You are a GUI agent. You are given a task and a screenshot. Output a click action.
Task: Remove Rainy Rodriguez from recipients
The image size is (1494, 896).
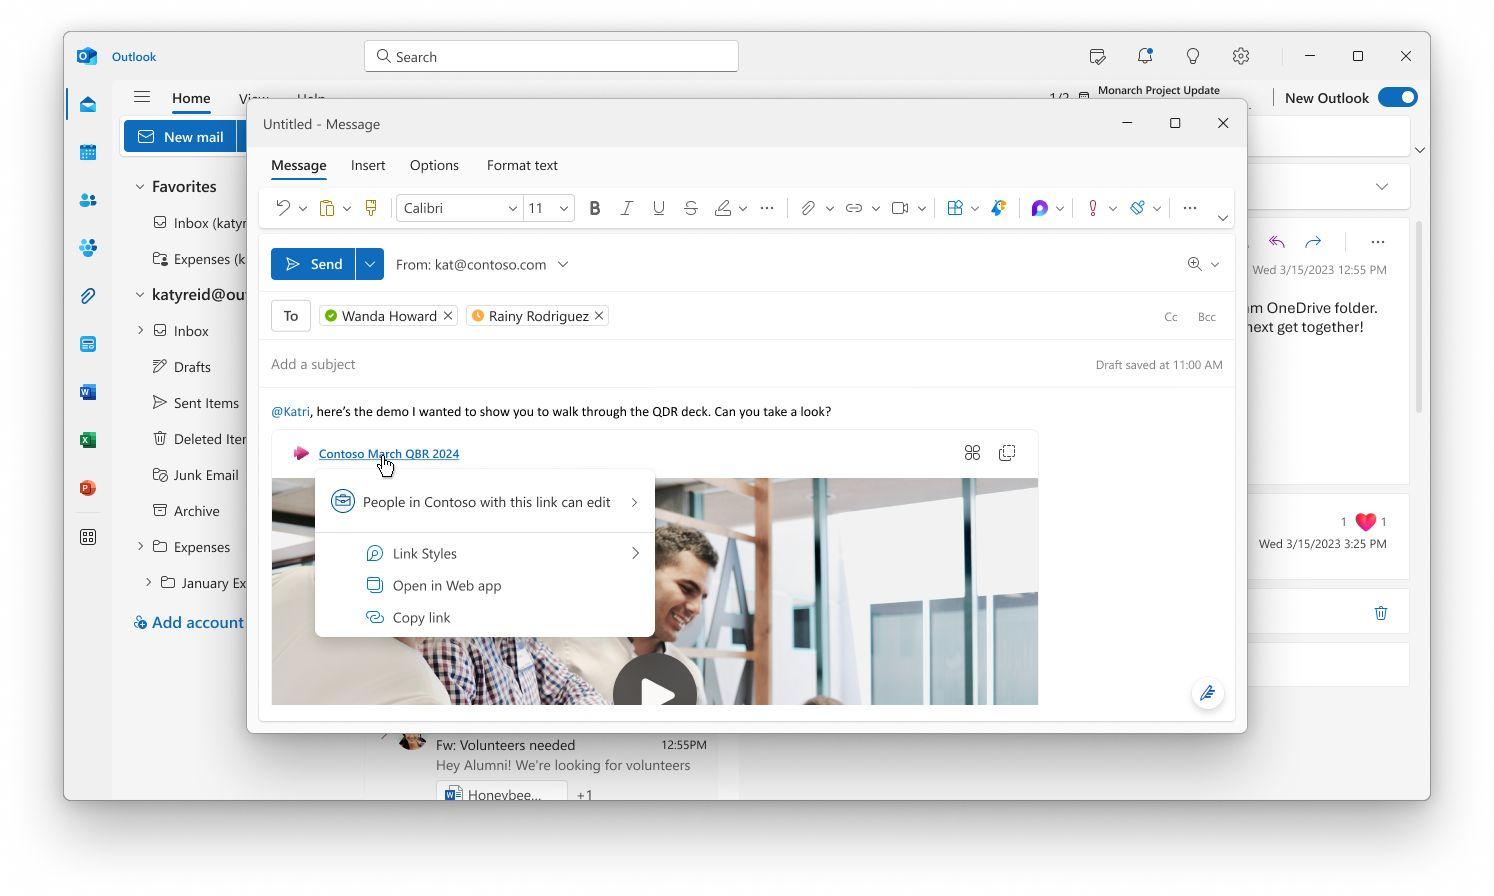tap(599, 316)
